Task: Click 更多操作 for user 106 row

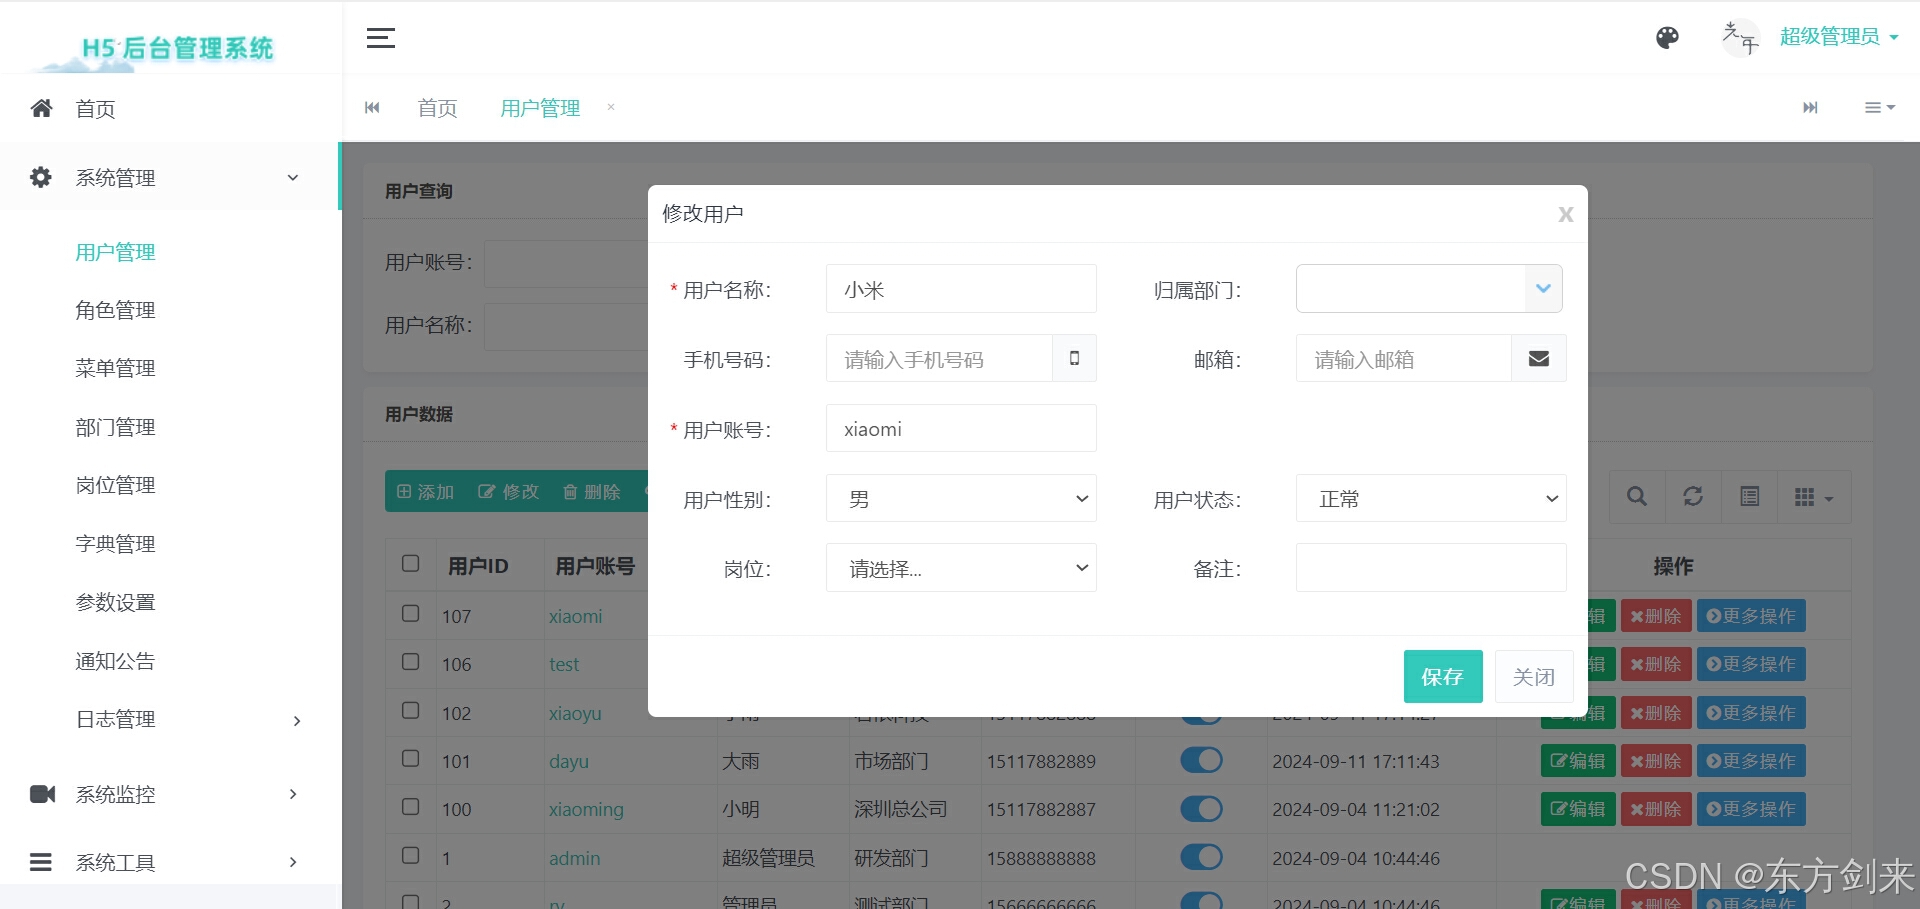Action: (x=1751, y=664)
